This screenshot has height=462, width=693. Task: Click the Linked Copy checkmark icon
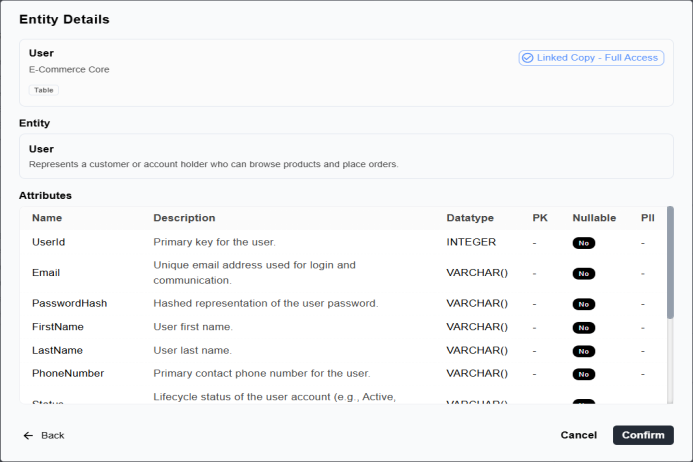[527, 58]
